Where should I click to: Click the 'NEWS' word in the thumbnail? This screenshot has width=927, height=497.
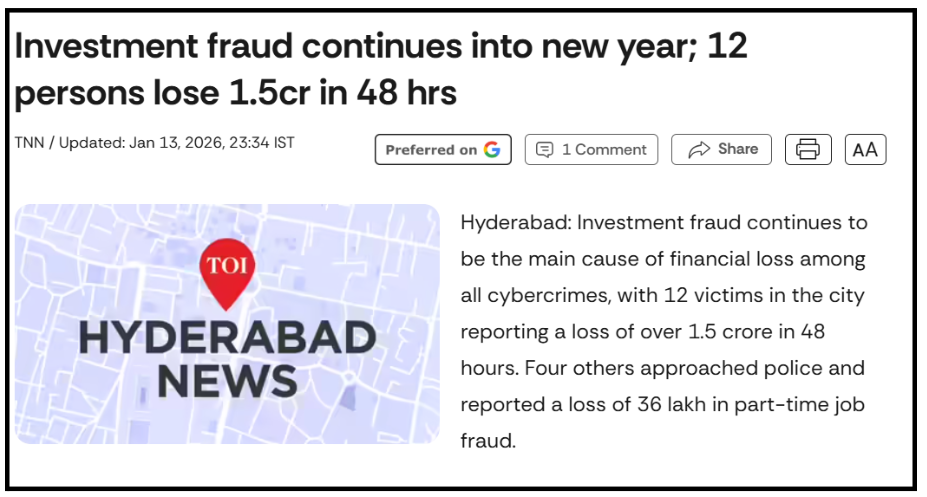(227, 381)
